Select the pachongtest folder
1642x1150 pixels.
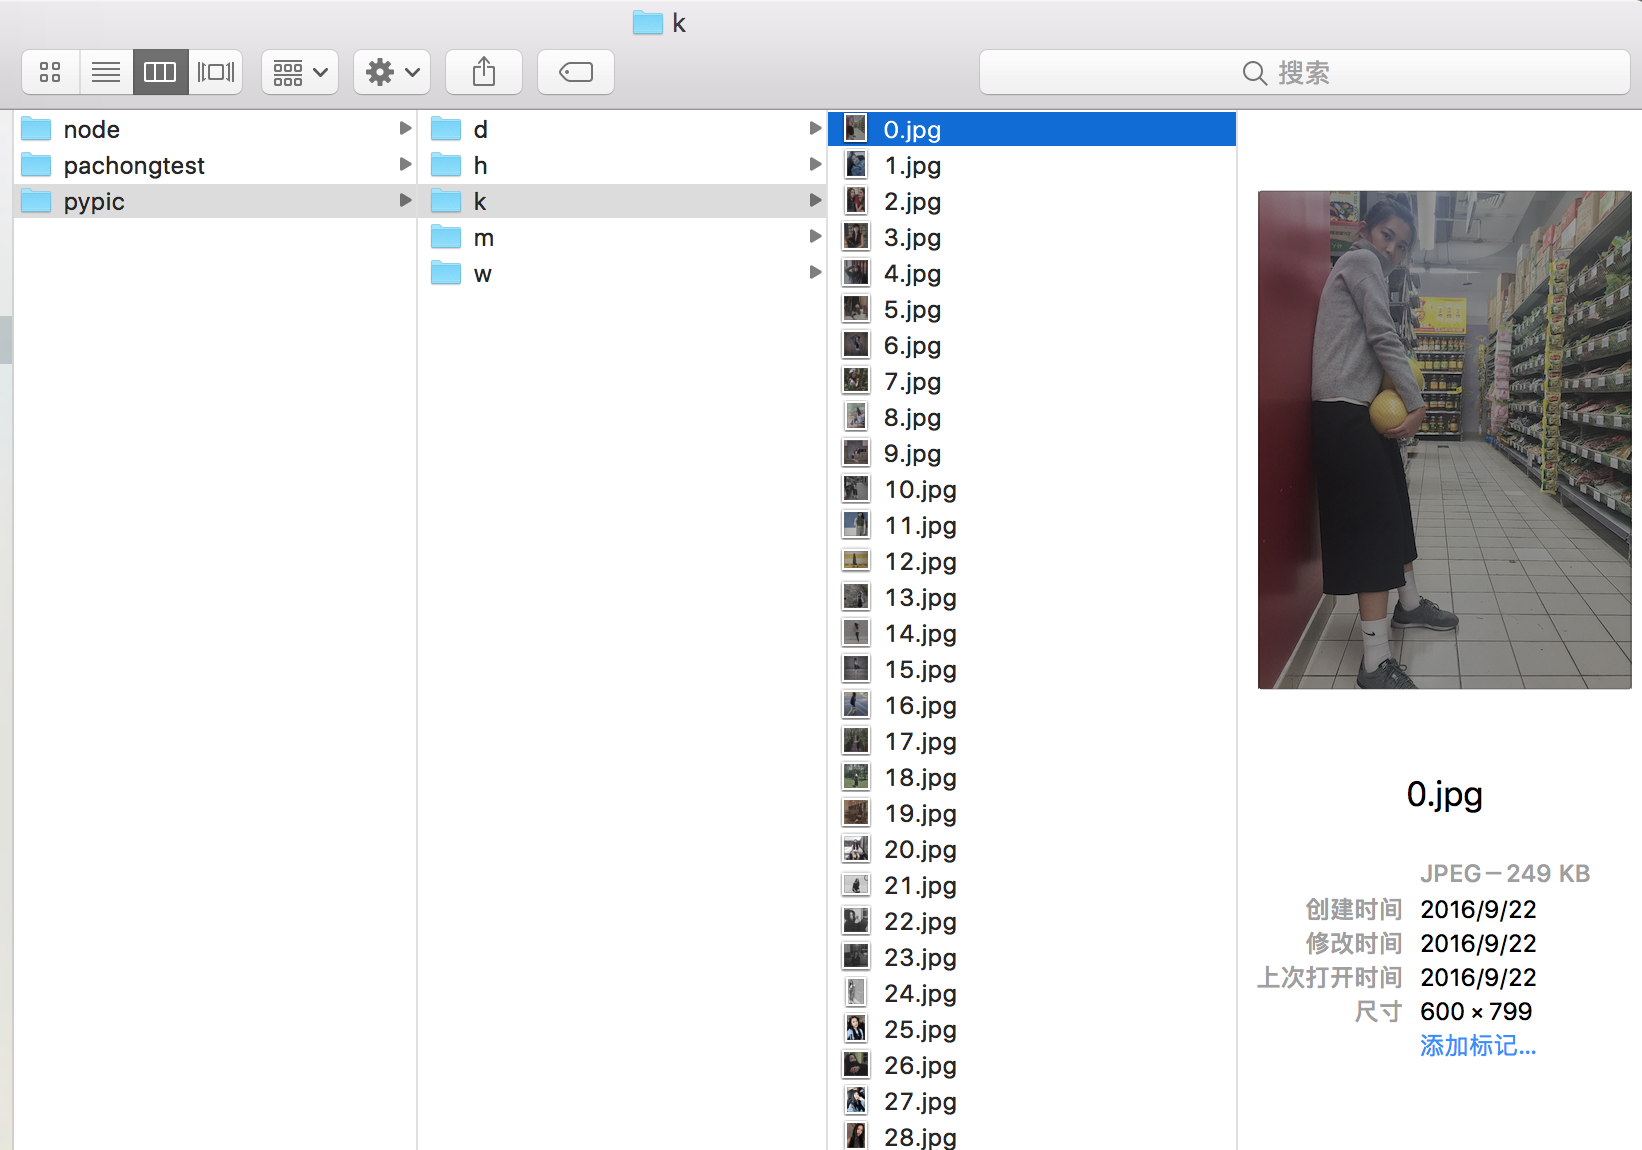(x=216, y=165)
